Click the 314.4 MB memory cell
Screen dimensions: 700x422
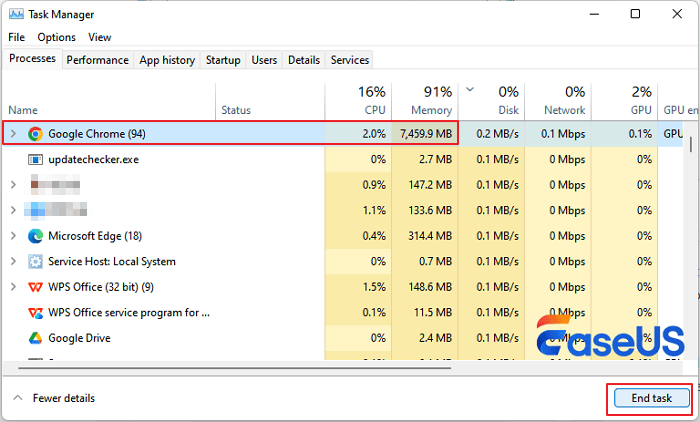click(x=430, y=236)
